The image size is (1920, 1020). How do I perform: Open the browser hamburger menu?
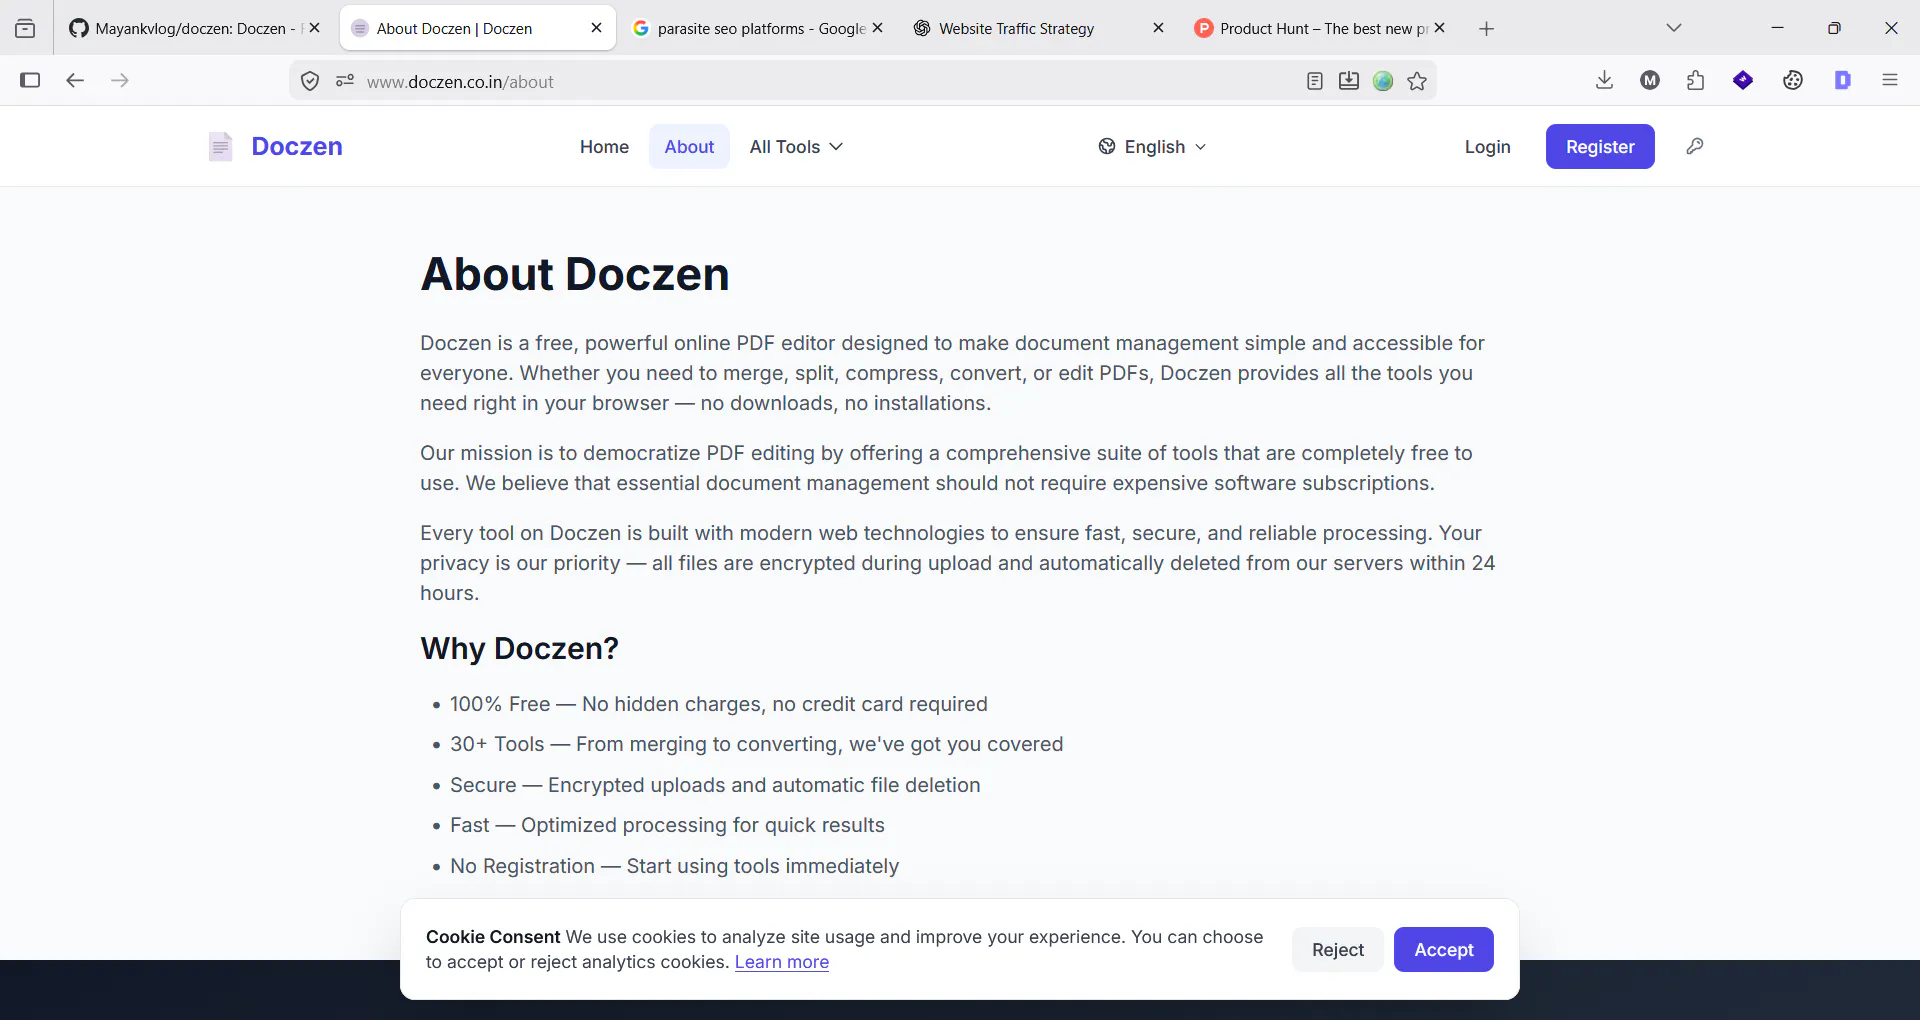click(1890, 80)
